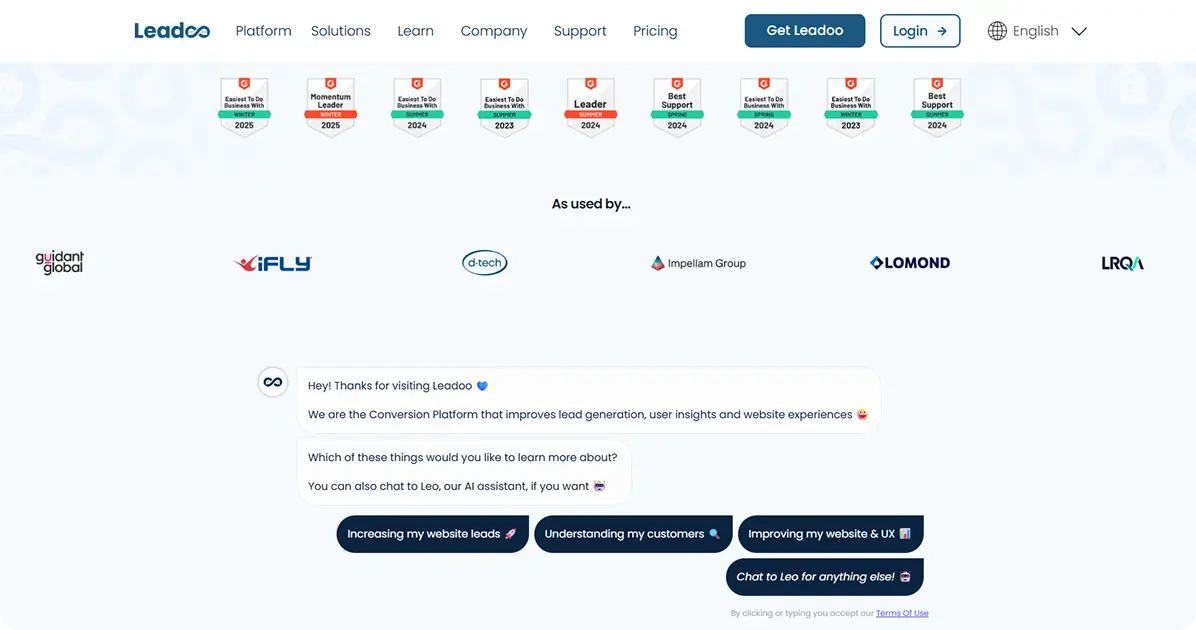Click the Momentum Leader Winter 2025 badge
Screen dimensions: 1196x630
pyautogui.click(x=330, y=107)
